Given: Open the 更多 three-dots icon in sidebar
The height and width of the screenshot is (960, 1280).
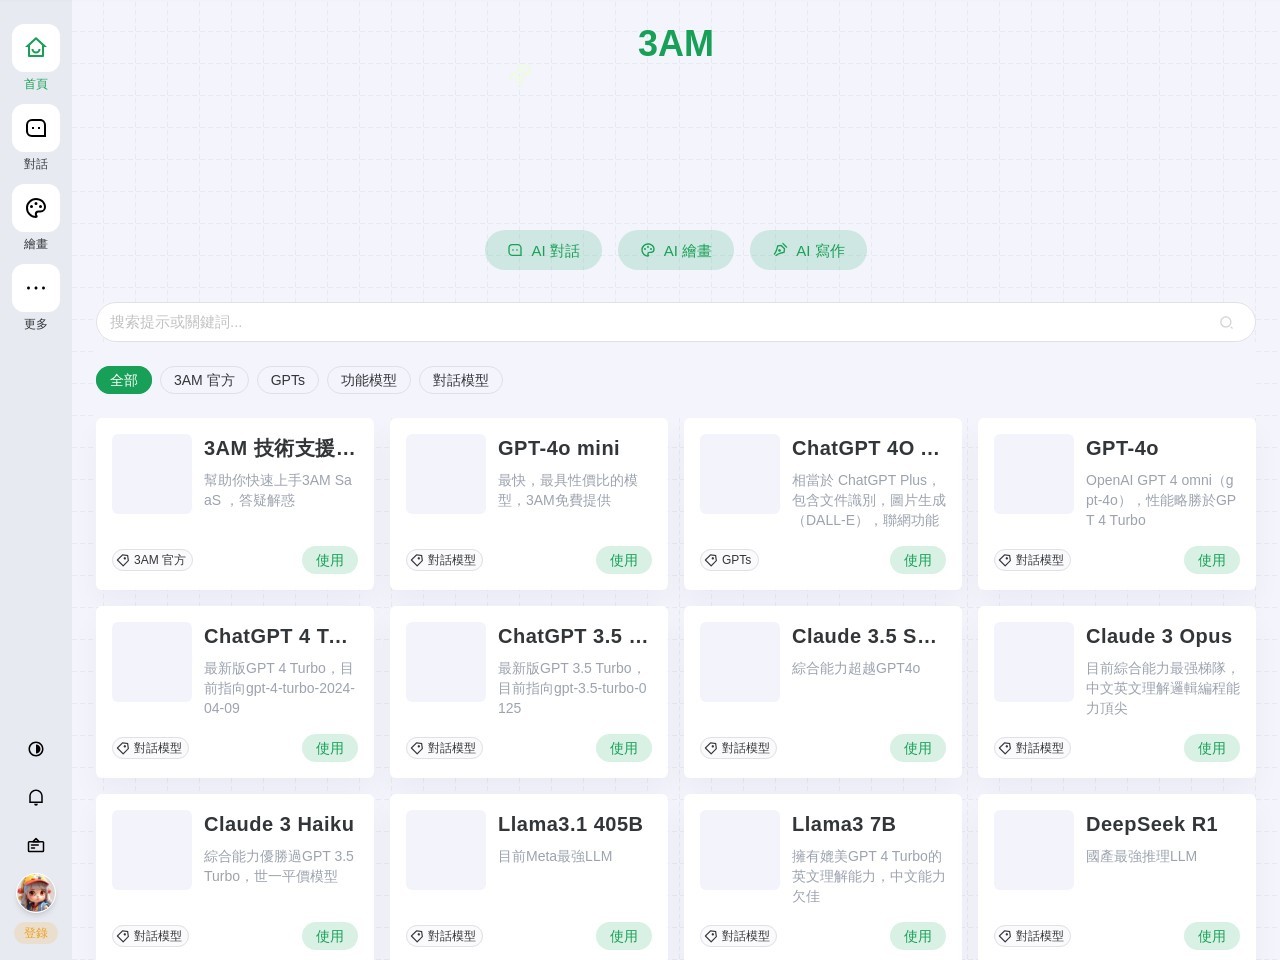Looking at the screenshot, I should click(x=36, y=288).
